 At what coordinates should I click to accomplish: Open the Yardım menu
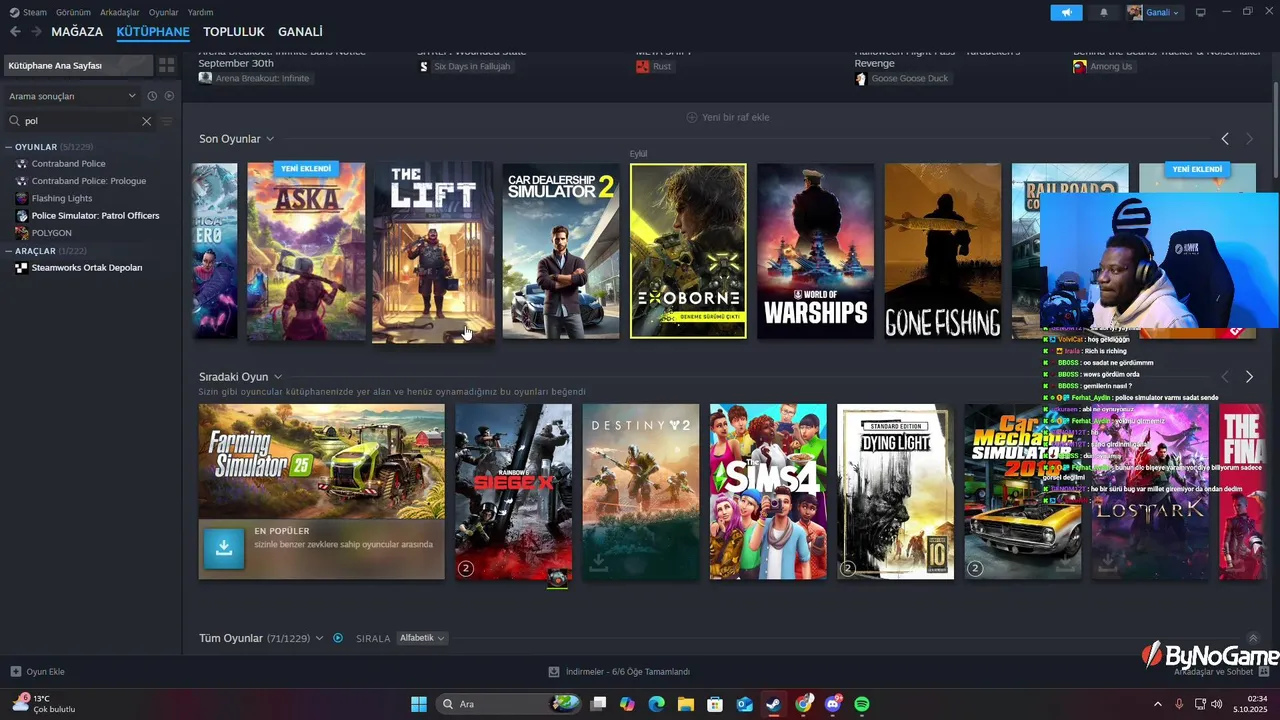(201, 12)
